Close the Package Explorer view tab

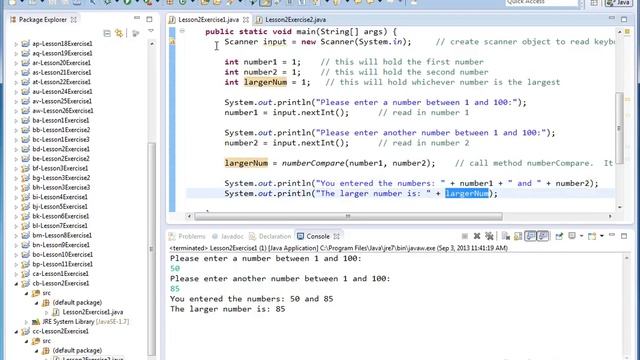(x=73, y=20)
